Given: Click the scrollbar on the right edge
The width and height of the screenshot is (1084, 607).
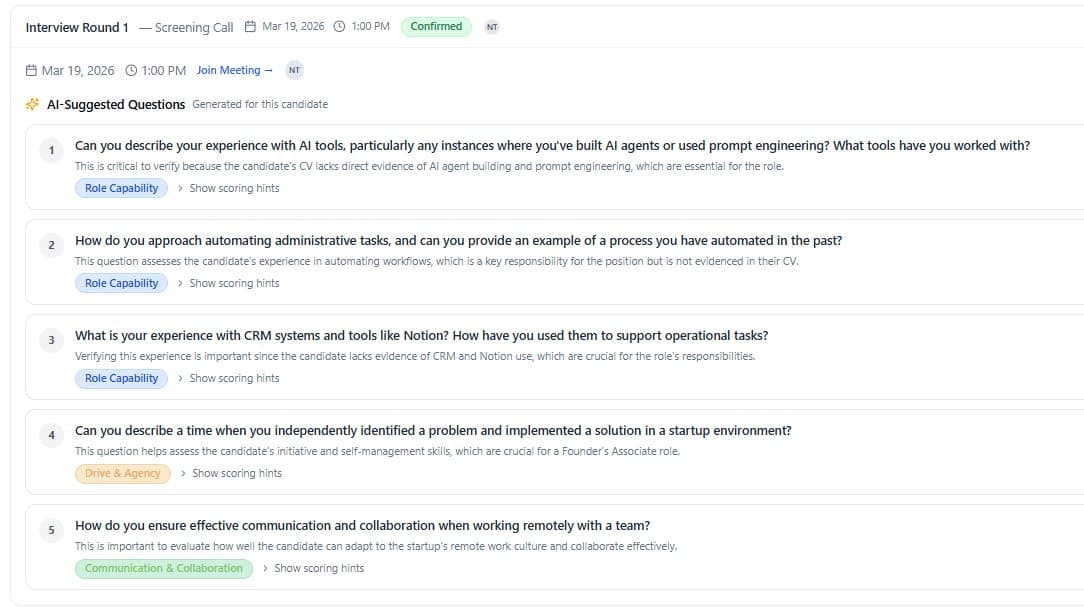Looking at the screenshot, I should point(1080,300).
